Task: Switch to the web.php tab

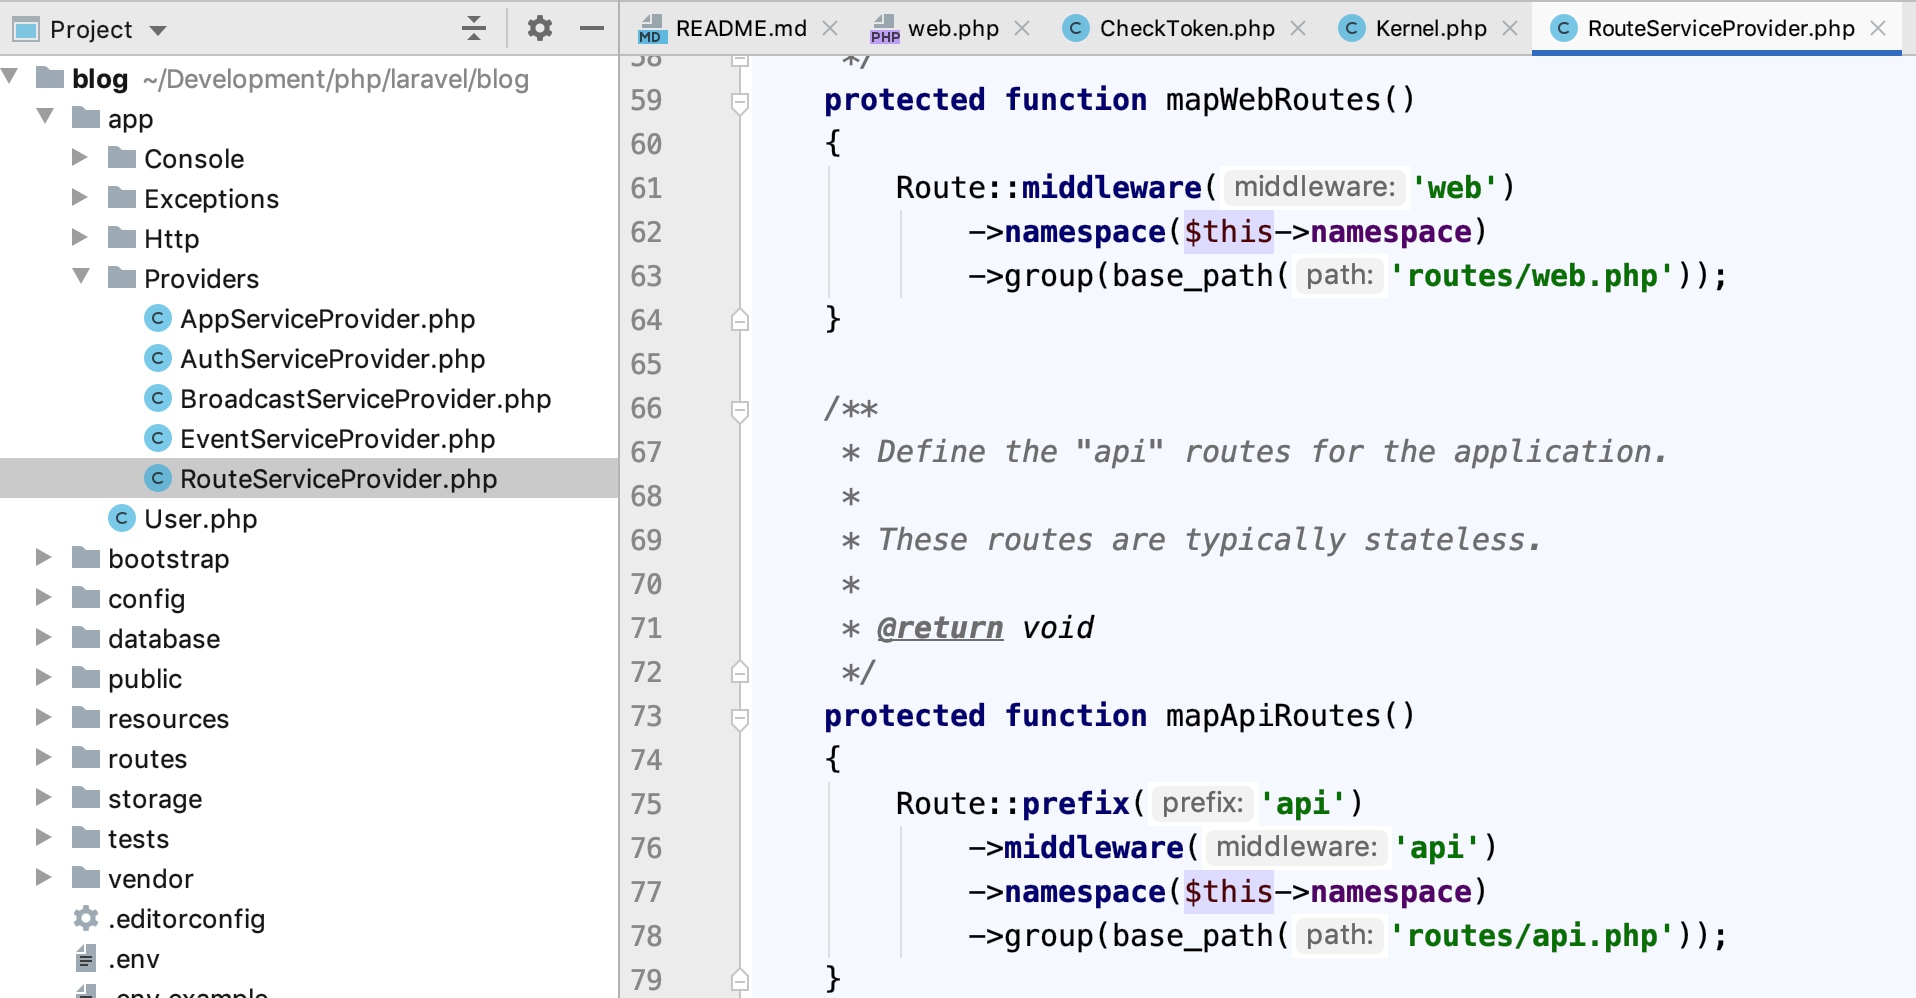Action: click(x=953, y=28)
